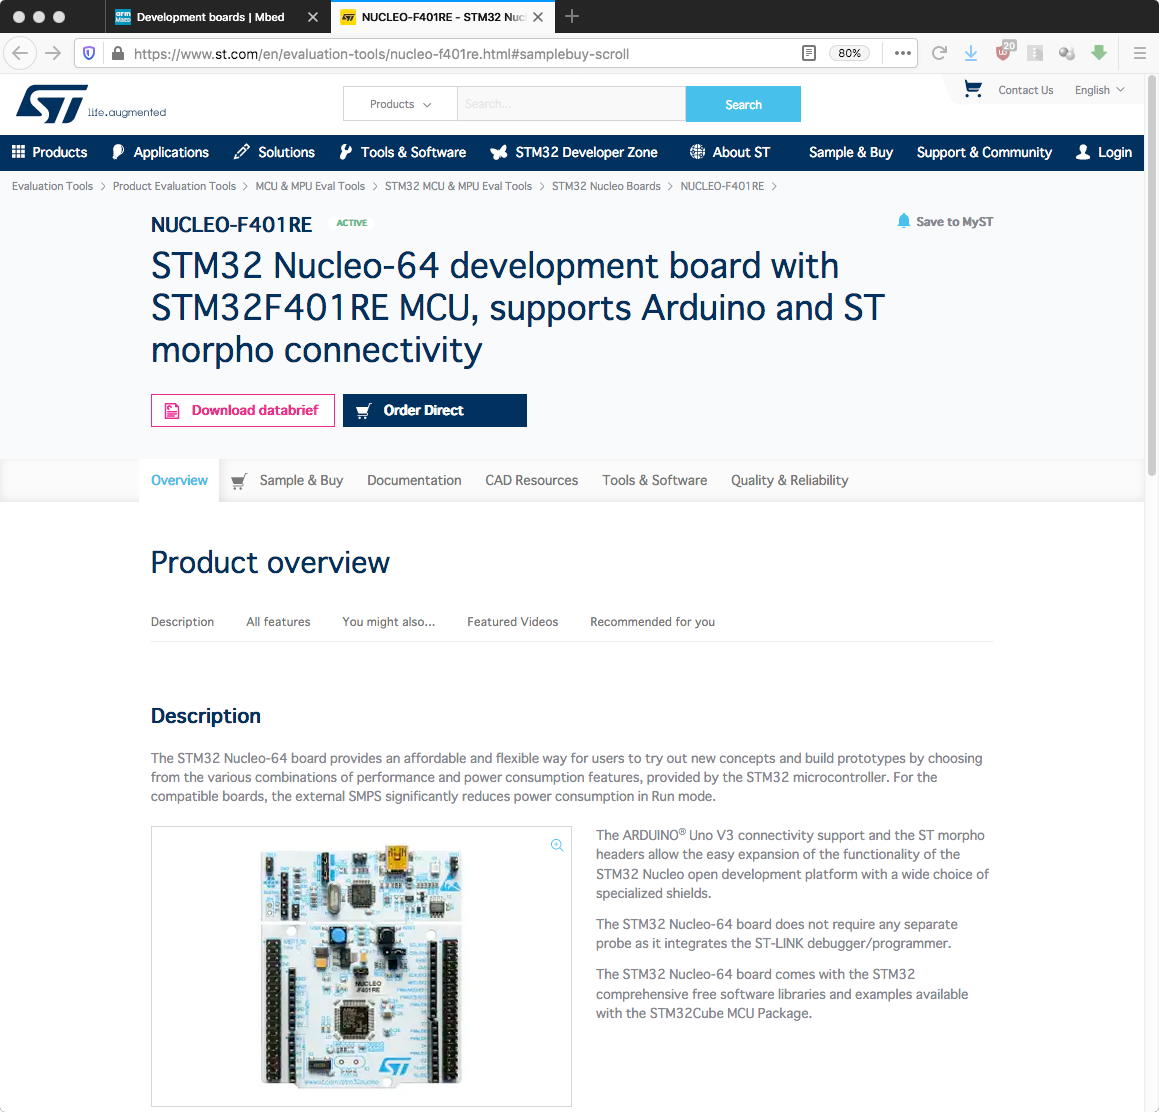Open the Tools & Software nav menu
Viewport: 1159px width, 1112px height.
403,152
